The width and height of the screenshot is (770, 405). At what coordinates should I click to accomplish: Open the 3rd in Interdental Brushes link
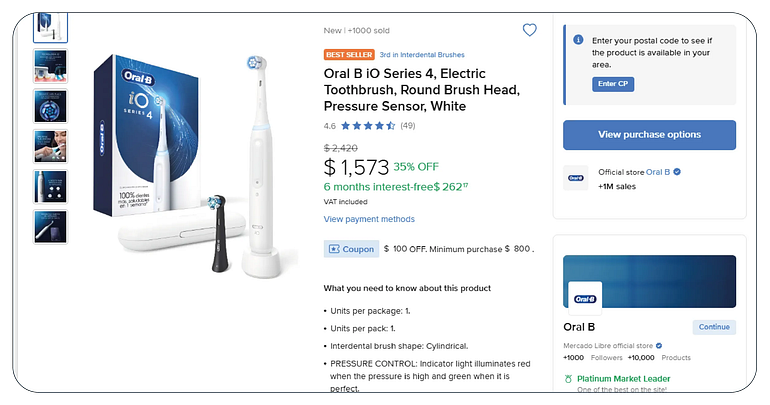tap(422, 54)
